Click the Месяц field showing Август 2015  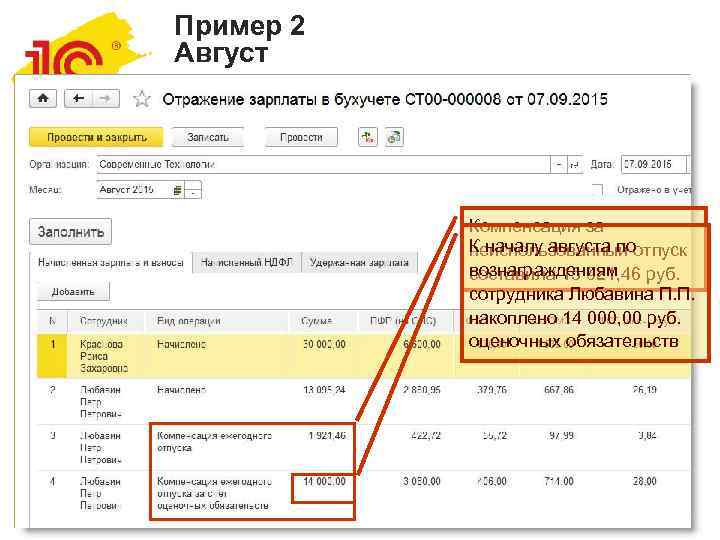pyautogui.click(x=134, y=190)
